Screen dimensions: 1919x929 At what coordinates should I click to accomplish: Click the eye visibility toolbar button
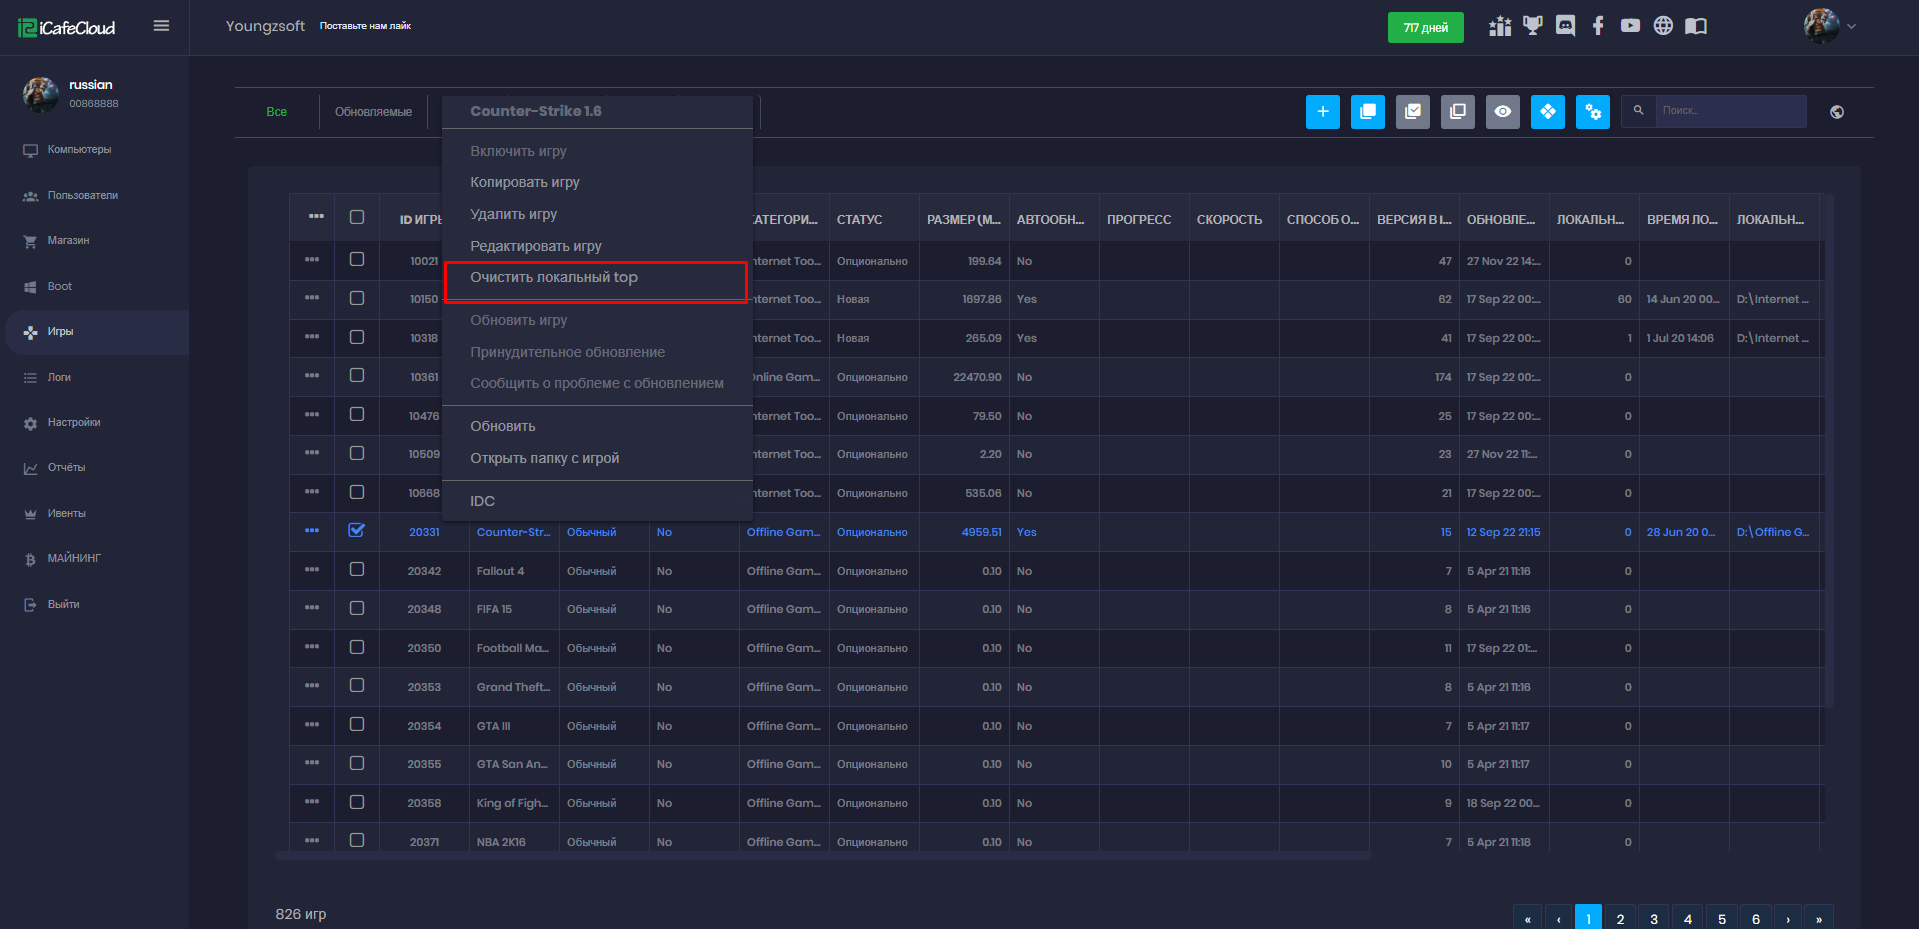point(1502,112)
